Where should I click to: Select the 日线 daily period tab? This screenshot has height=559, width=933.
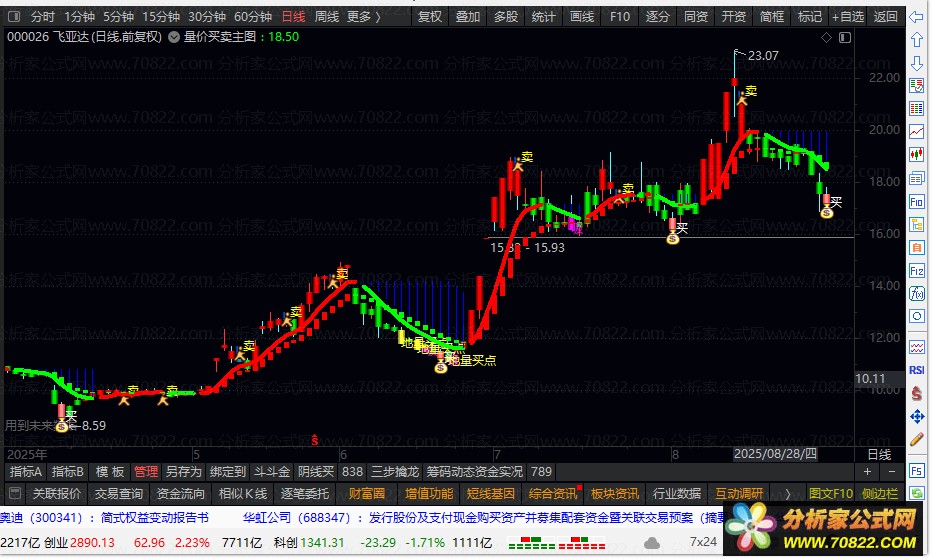click(x=293, y=17)
